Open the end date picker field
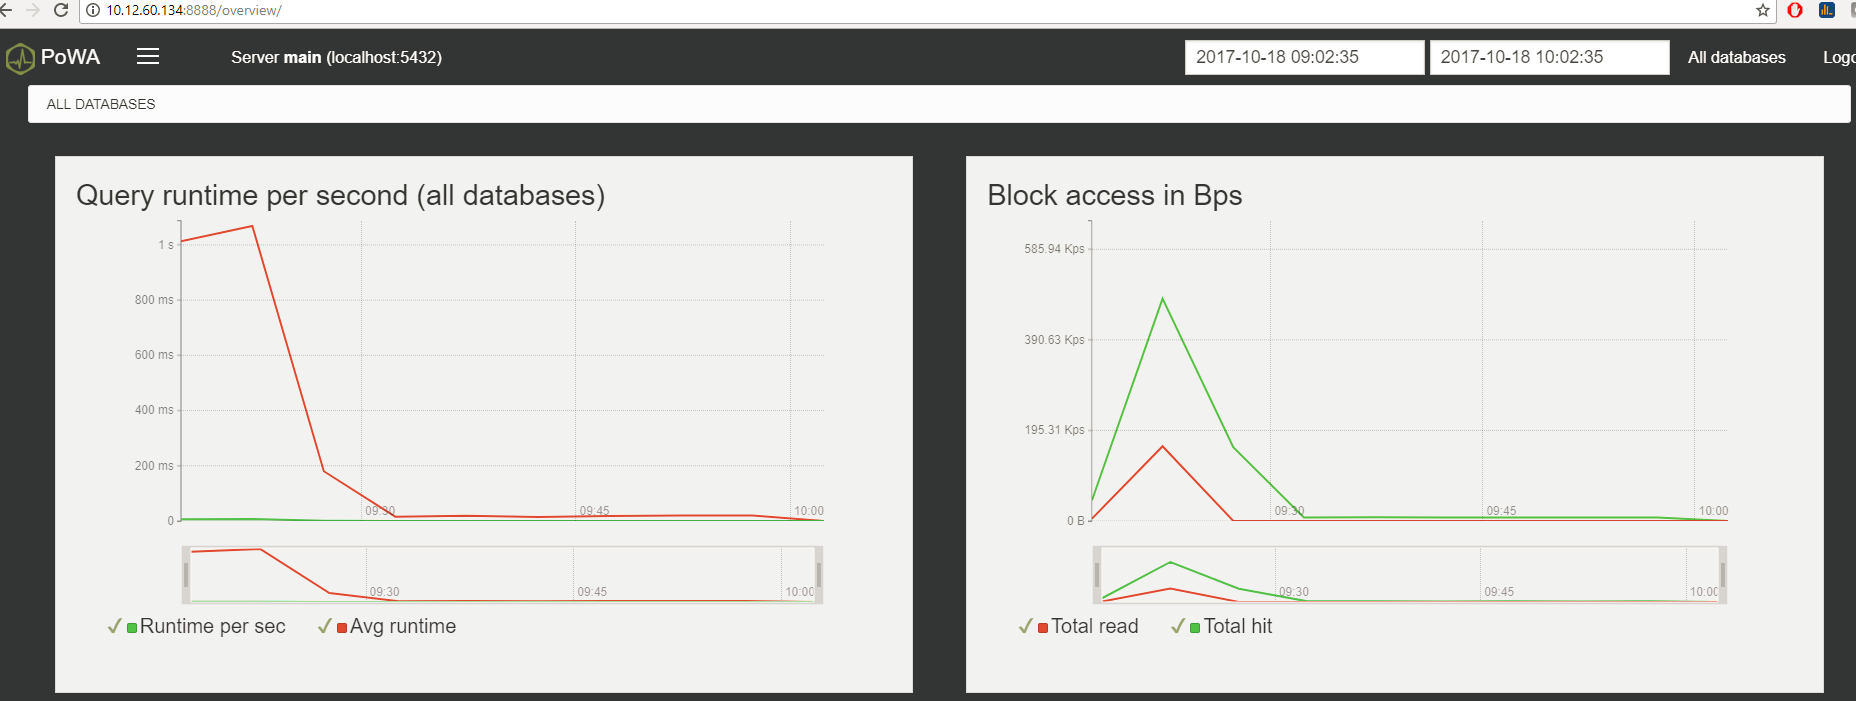Screen dimensions: 1856x701 click(x=1548, y=57)
